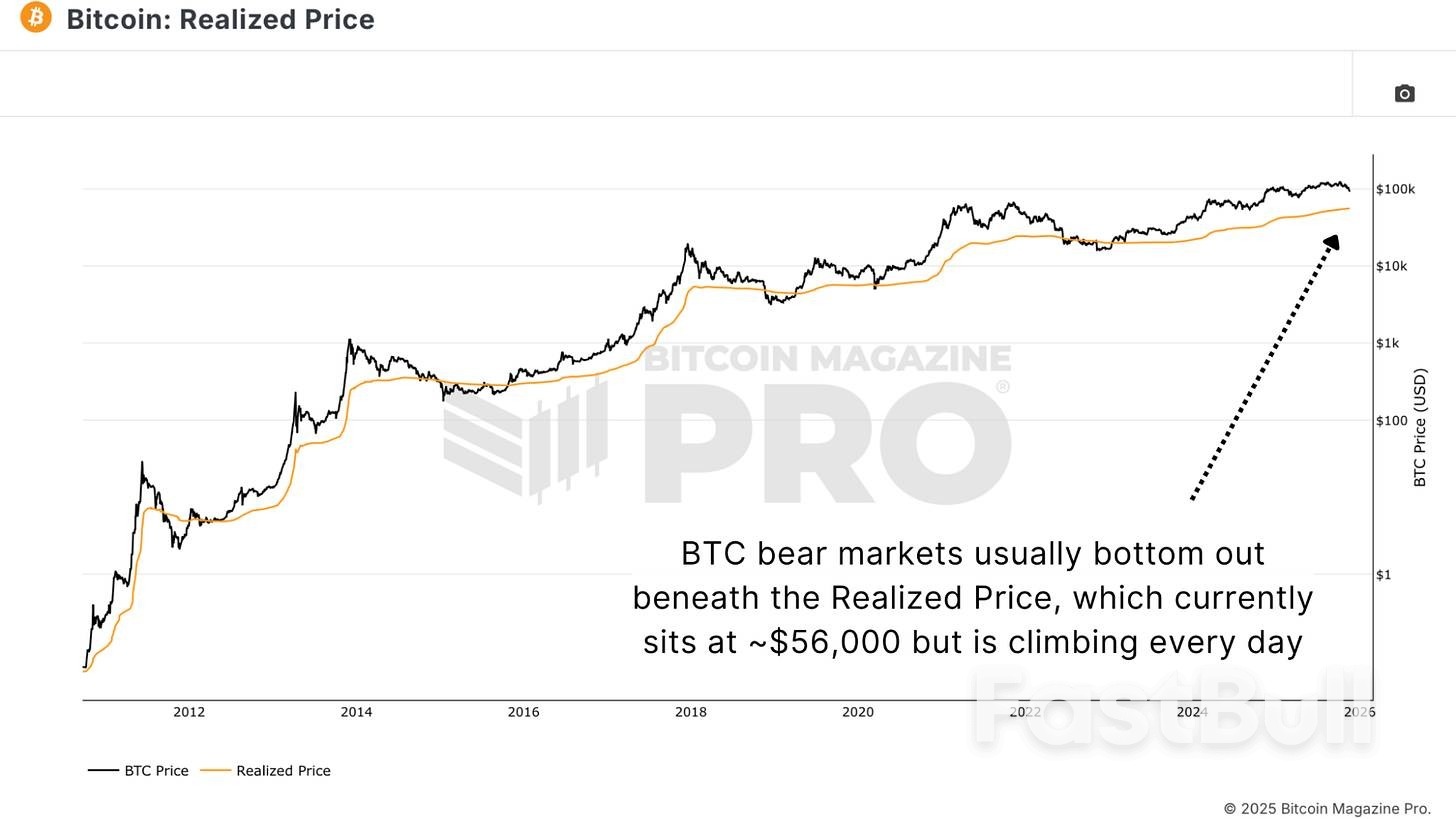Click the © 2025 Bitcoin Magazine Pro text
The width and height of the screenshot is (1456, 819).
point(1327,808)
